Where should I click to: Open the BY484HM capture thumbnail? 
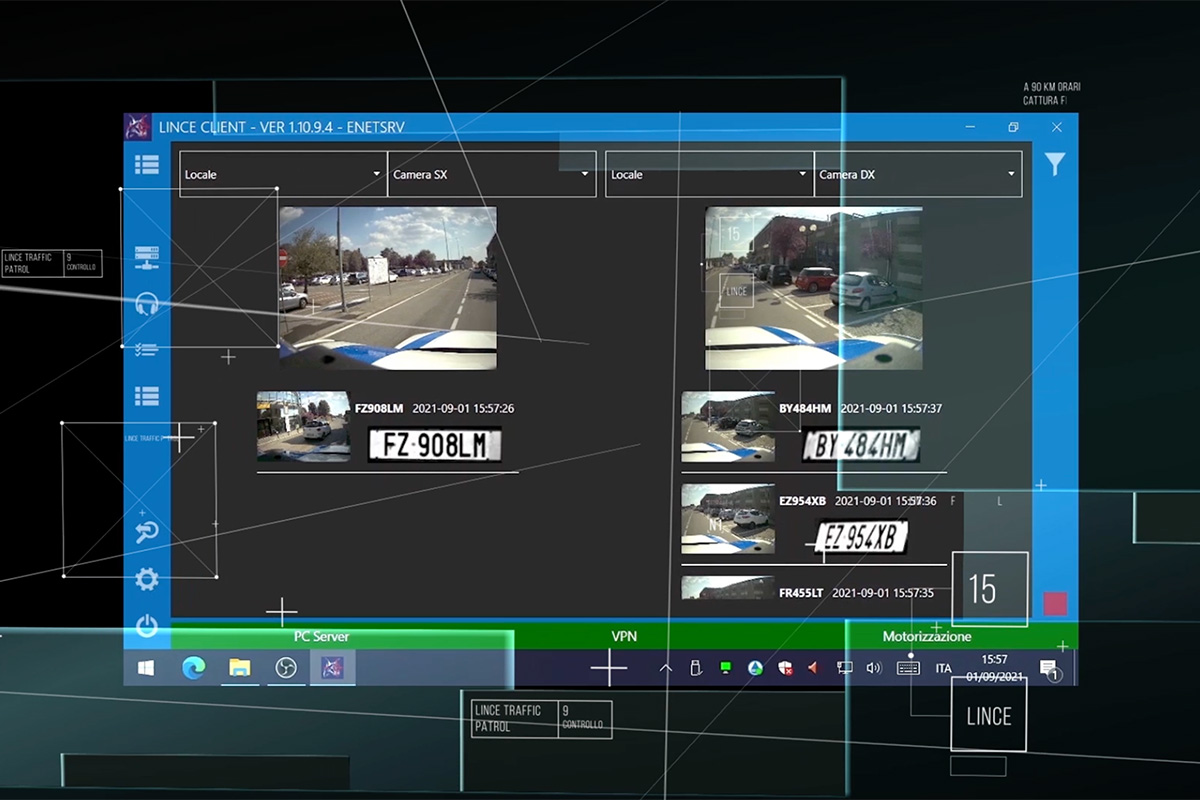[728, 426]
